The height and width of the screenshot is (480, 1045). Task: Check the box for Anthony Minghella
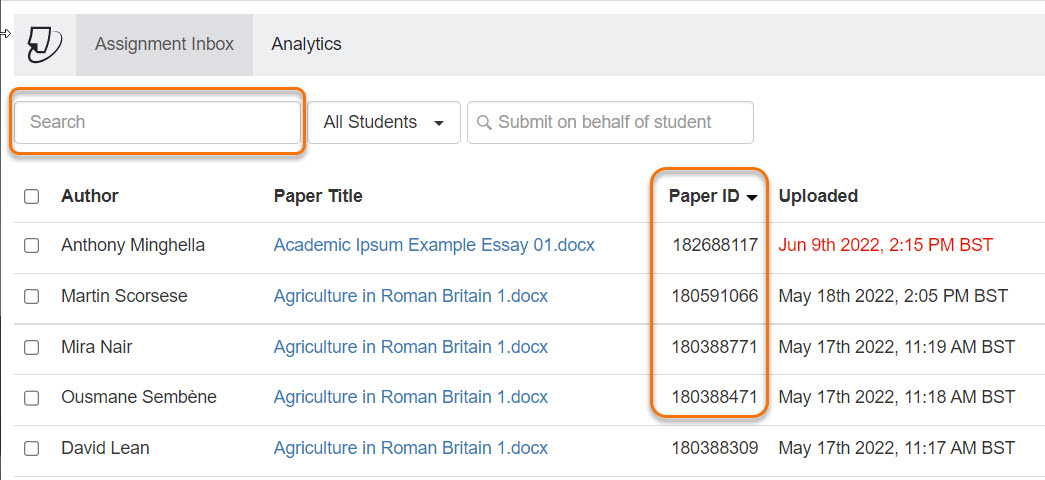pyautogui.click(x=32, y=245)
